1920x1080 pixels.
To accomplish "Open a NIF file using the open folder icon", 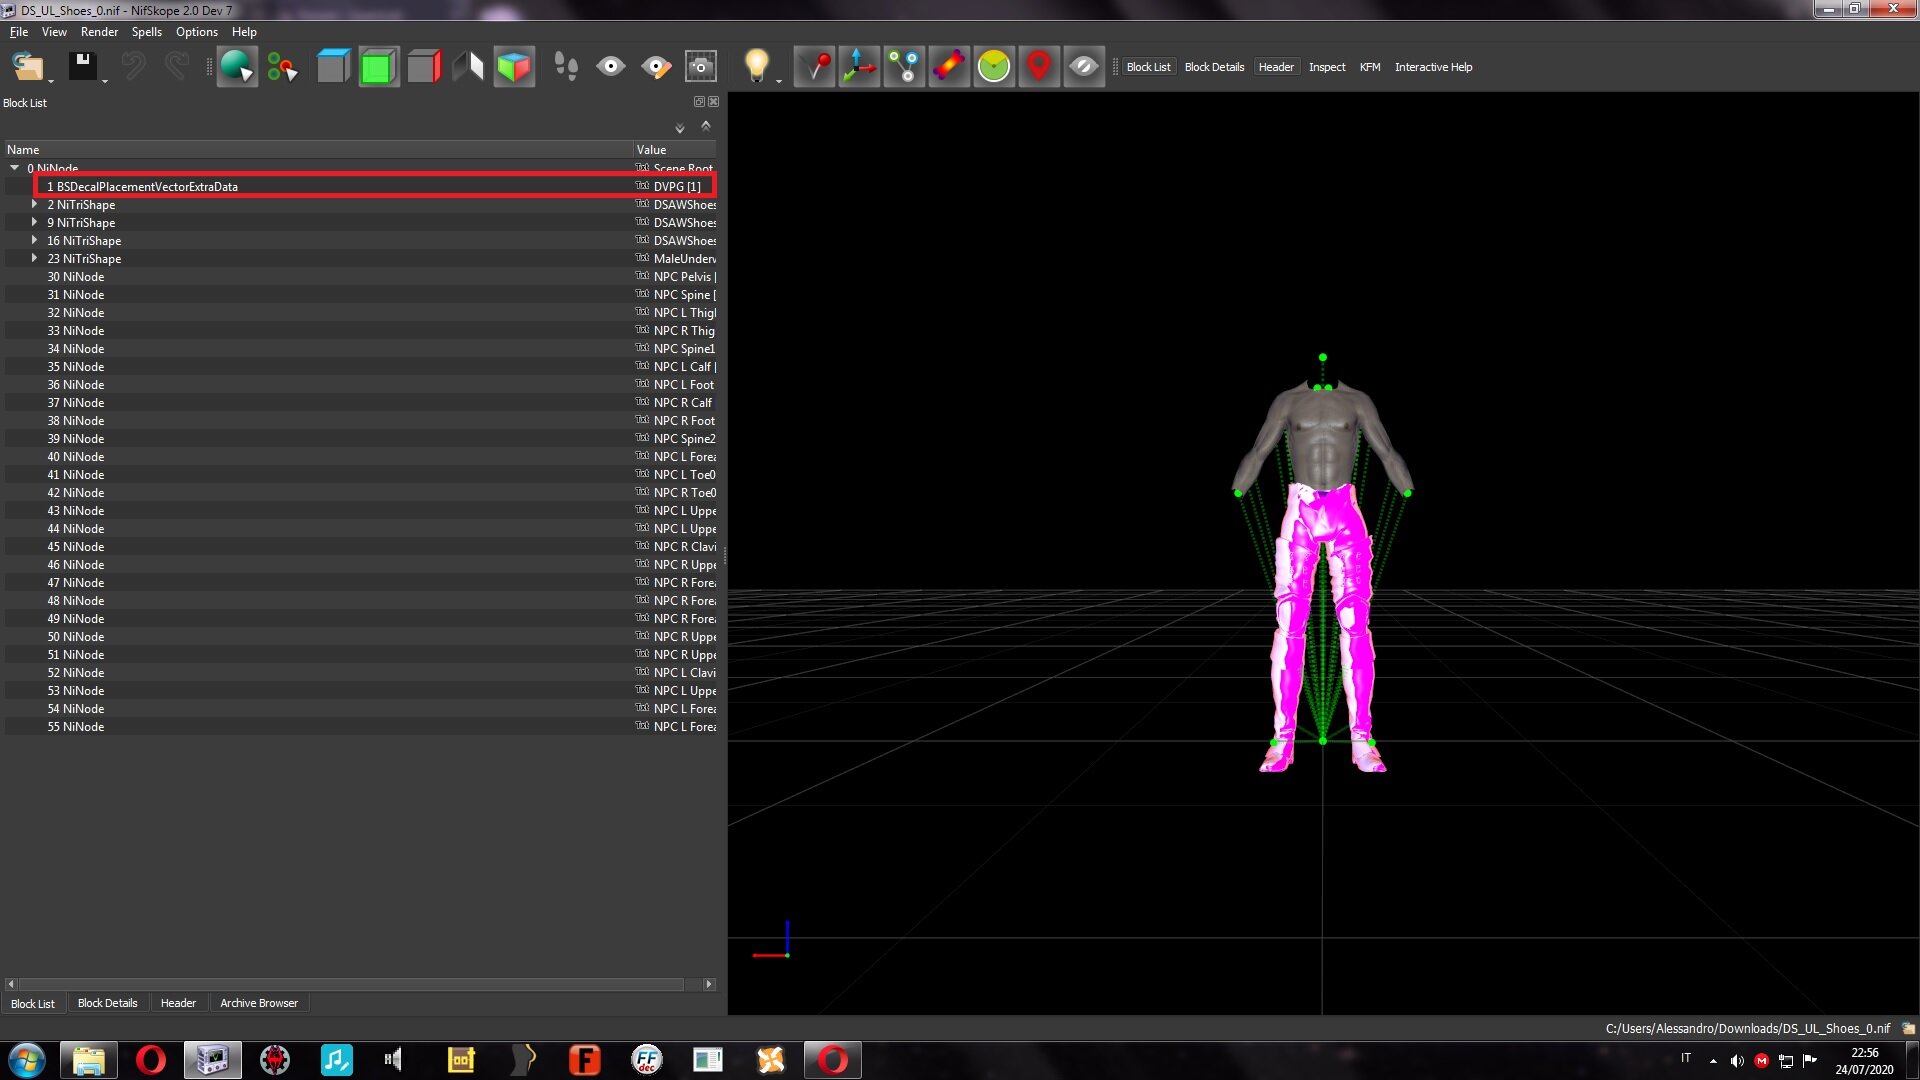I will tap(28, 66).
